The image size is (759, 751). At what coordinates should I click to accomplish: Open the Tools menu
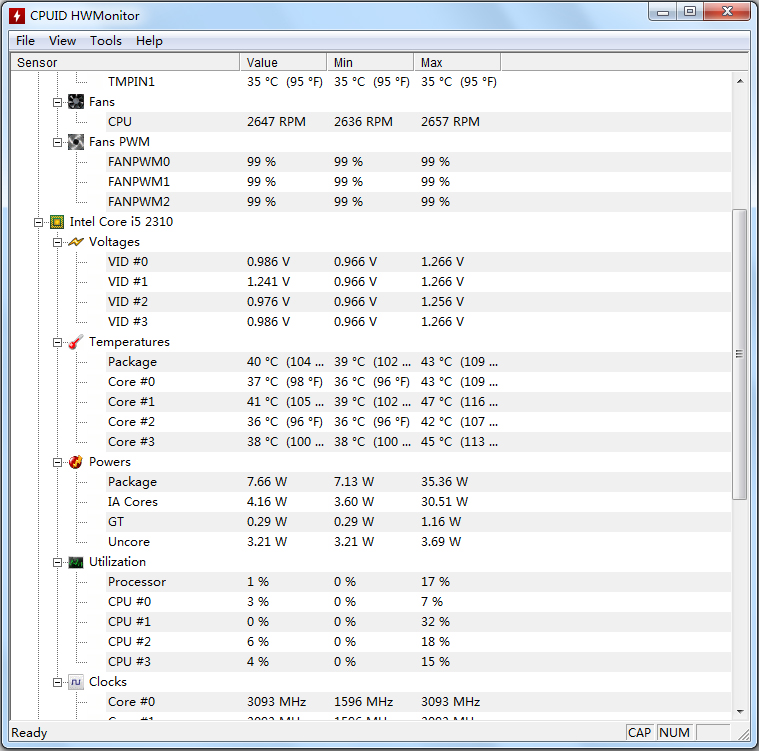coord(106,41)
